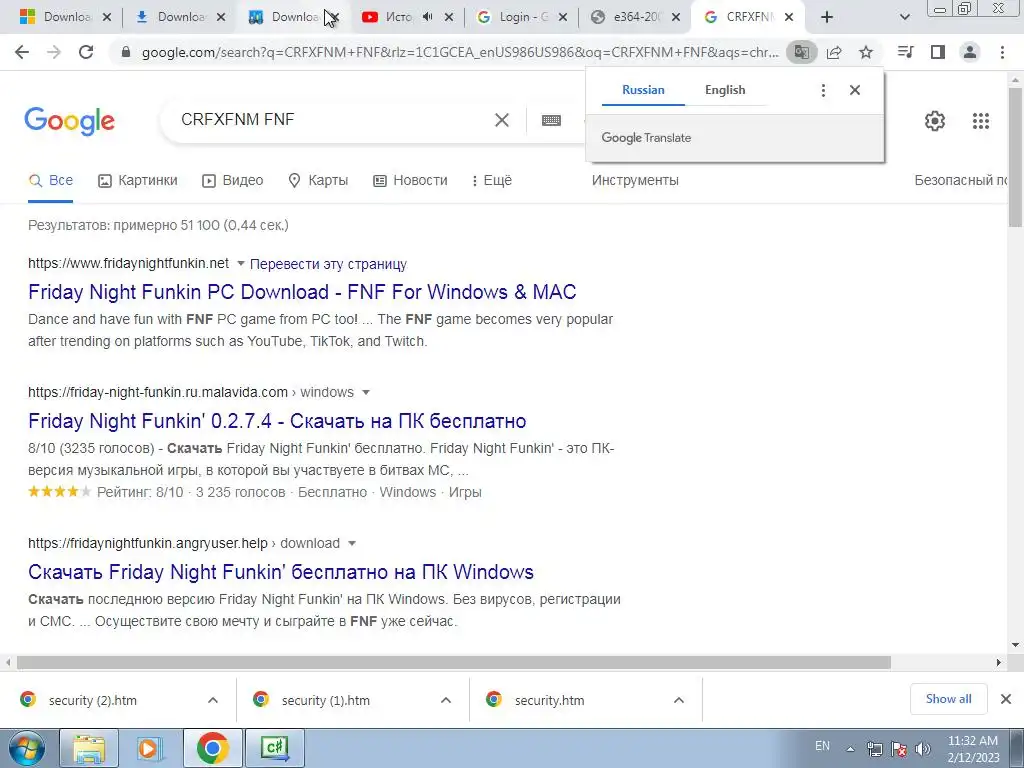Screen dimensions: 1024x768
Task: Open Friday Night Funkin' 0.2.7.4 result
Action: click(277, 421)
